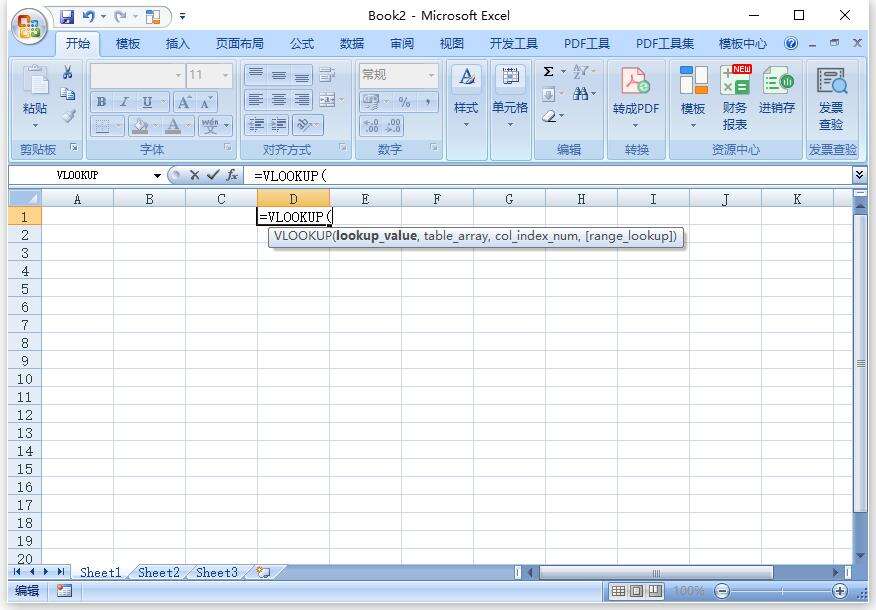This screenshot has width=876, height=610.
Task: Open the borders dropdown arrow
Action: [118, 127]
